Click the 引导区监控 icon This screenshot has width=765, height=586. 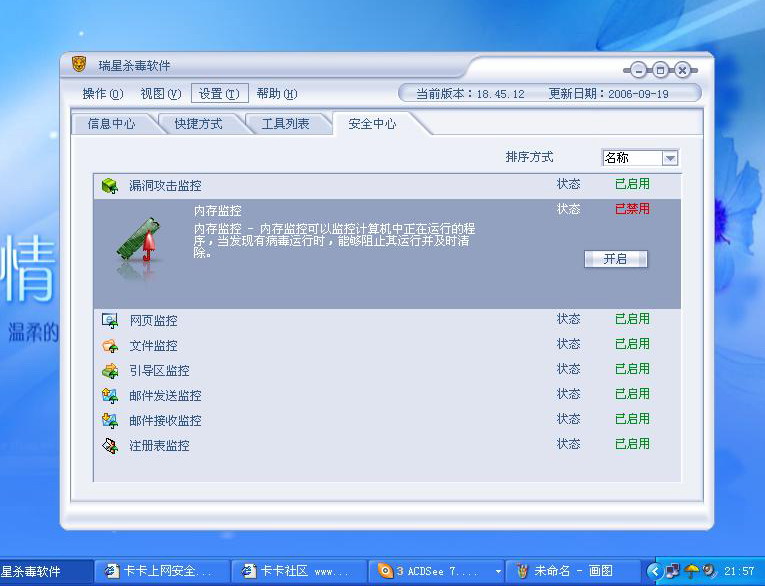point(110,371)
